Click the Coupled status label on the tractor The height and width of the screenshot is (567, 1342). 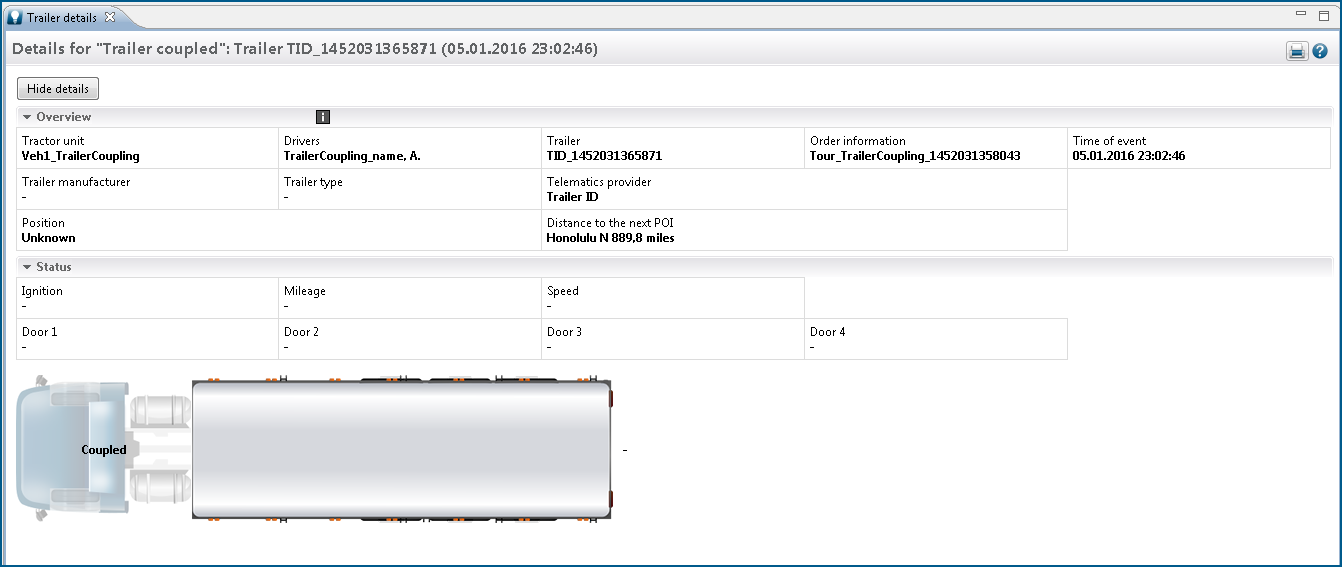coord(104,450)
